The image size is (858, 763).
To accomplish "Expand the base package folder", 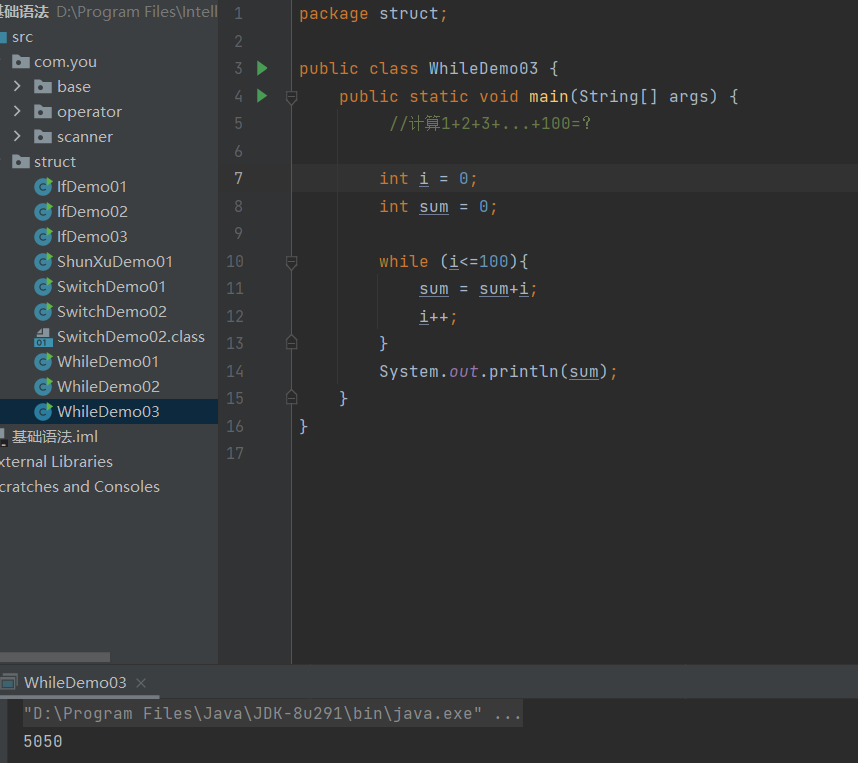I will (x=17, y=86).
